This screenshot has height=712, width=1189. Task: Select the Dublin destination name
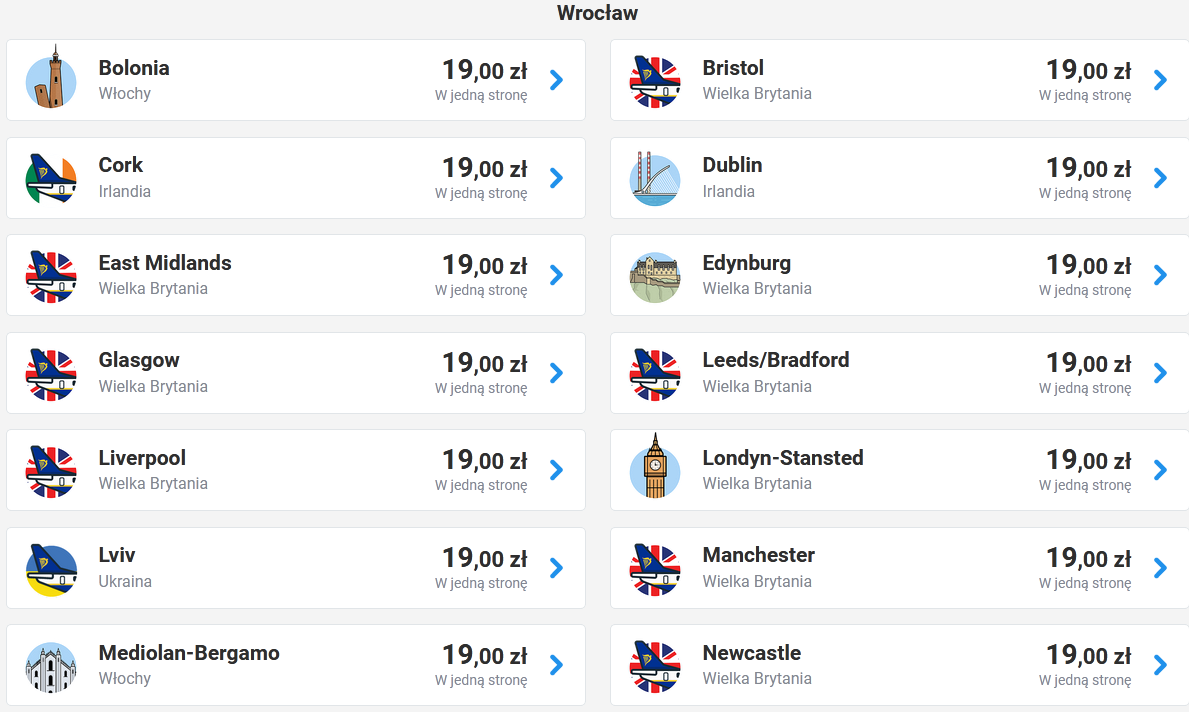coord(732,165)
